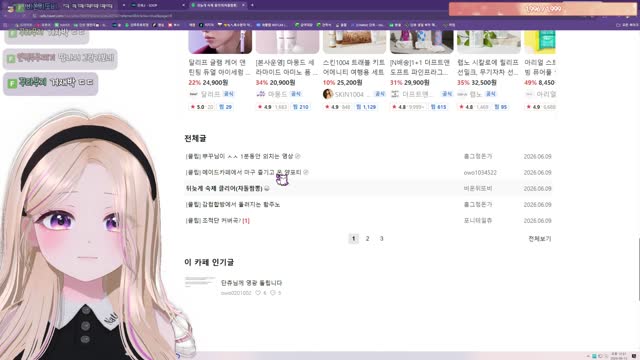This screenshot has width=640, height=360.
Task: Click the attachment icon on the 메이드카페 post
Action: [x=306, y=172]
